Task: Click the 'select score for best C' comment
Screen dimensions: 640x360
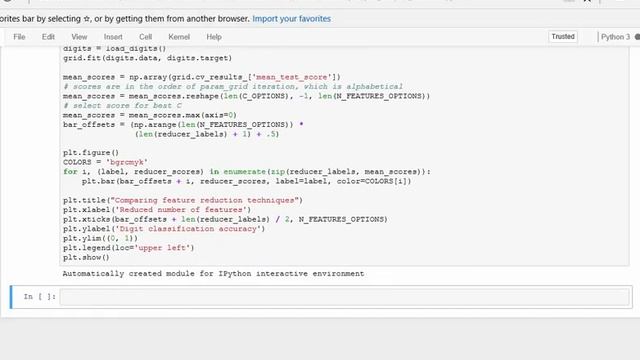Action: tap(122, 105)
